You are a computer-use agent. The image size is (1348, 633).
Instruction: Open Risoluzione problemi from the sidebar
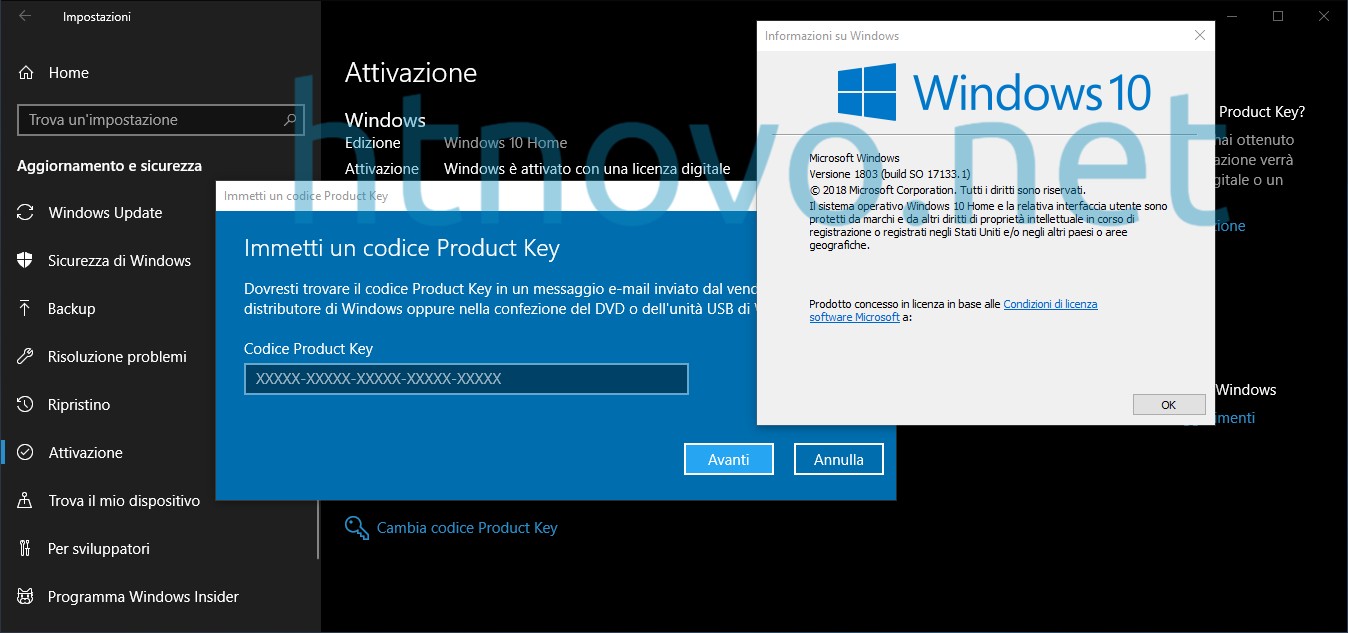point(118,356)
